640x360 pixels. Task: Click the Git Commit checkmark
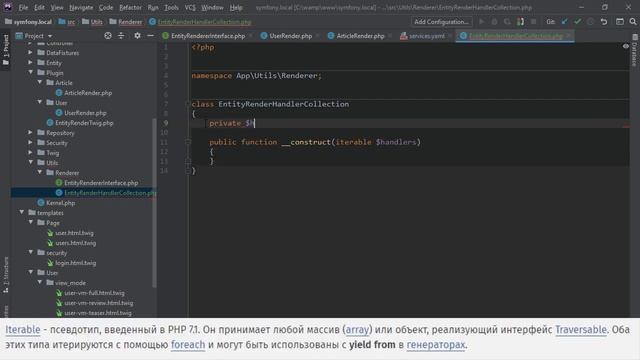[x=577, y=22]
